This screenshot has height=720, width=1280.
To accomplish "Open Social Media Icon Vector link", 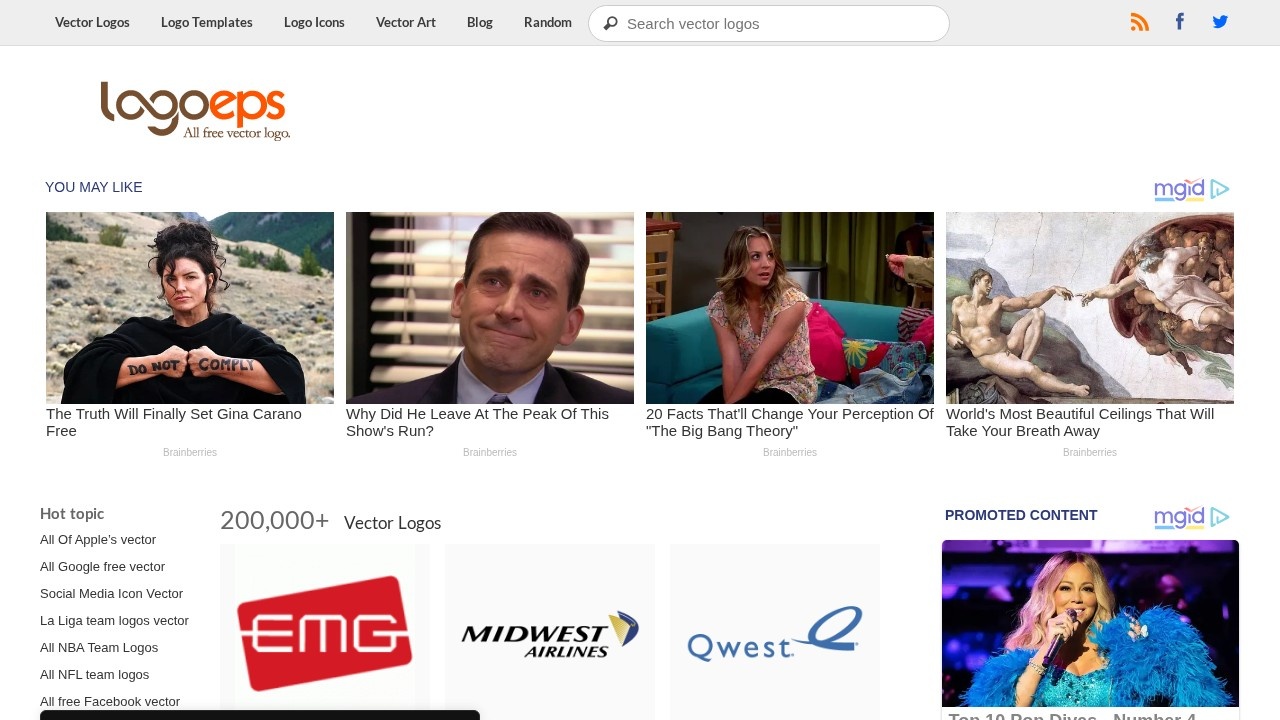I will click(x=111, y=593).
